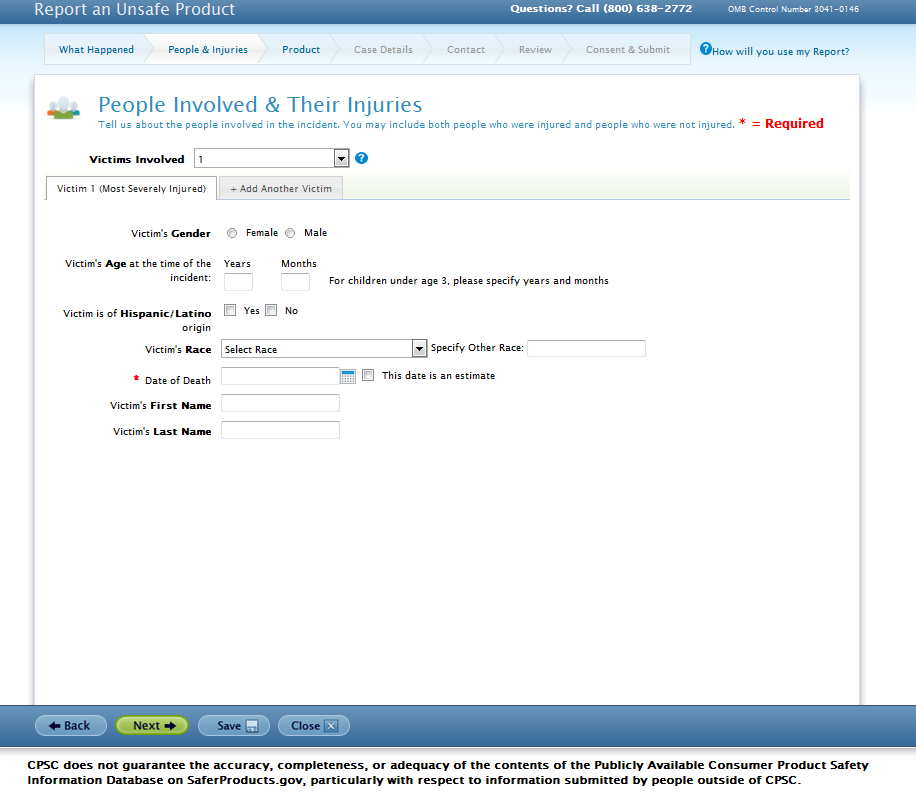Focus the Specify Other Race text box
Viewport: 916px width, 812px height.
tap(587, 348)
